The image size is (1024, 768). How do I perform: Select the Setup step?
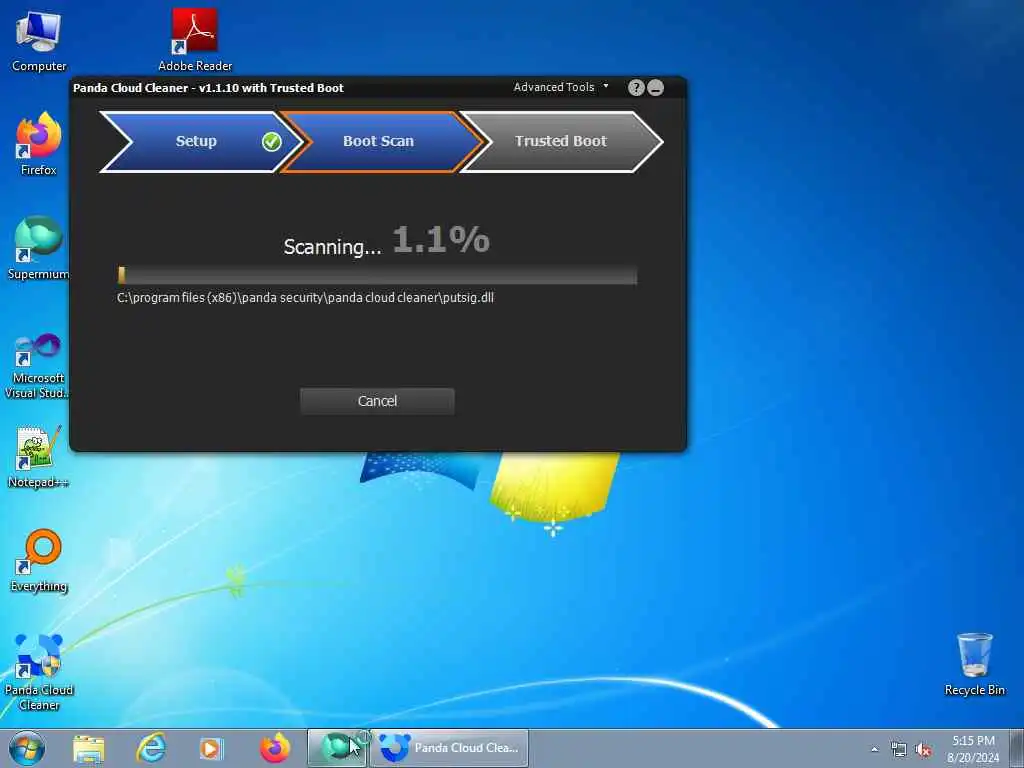tap(201, 142)
